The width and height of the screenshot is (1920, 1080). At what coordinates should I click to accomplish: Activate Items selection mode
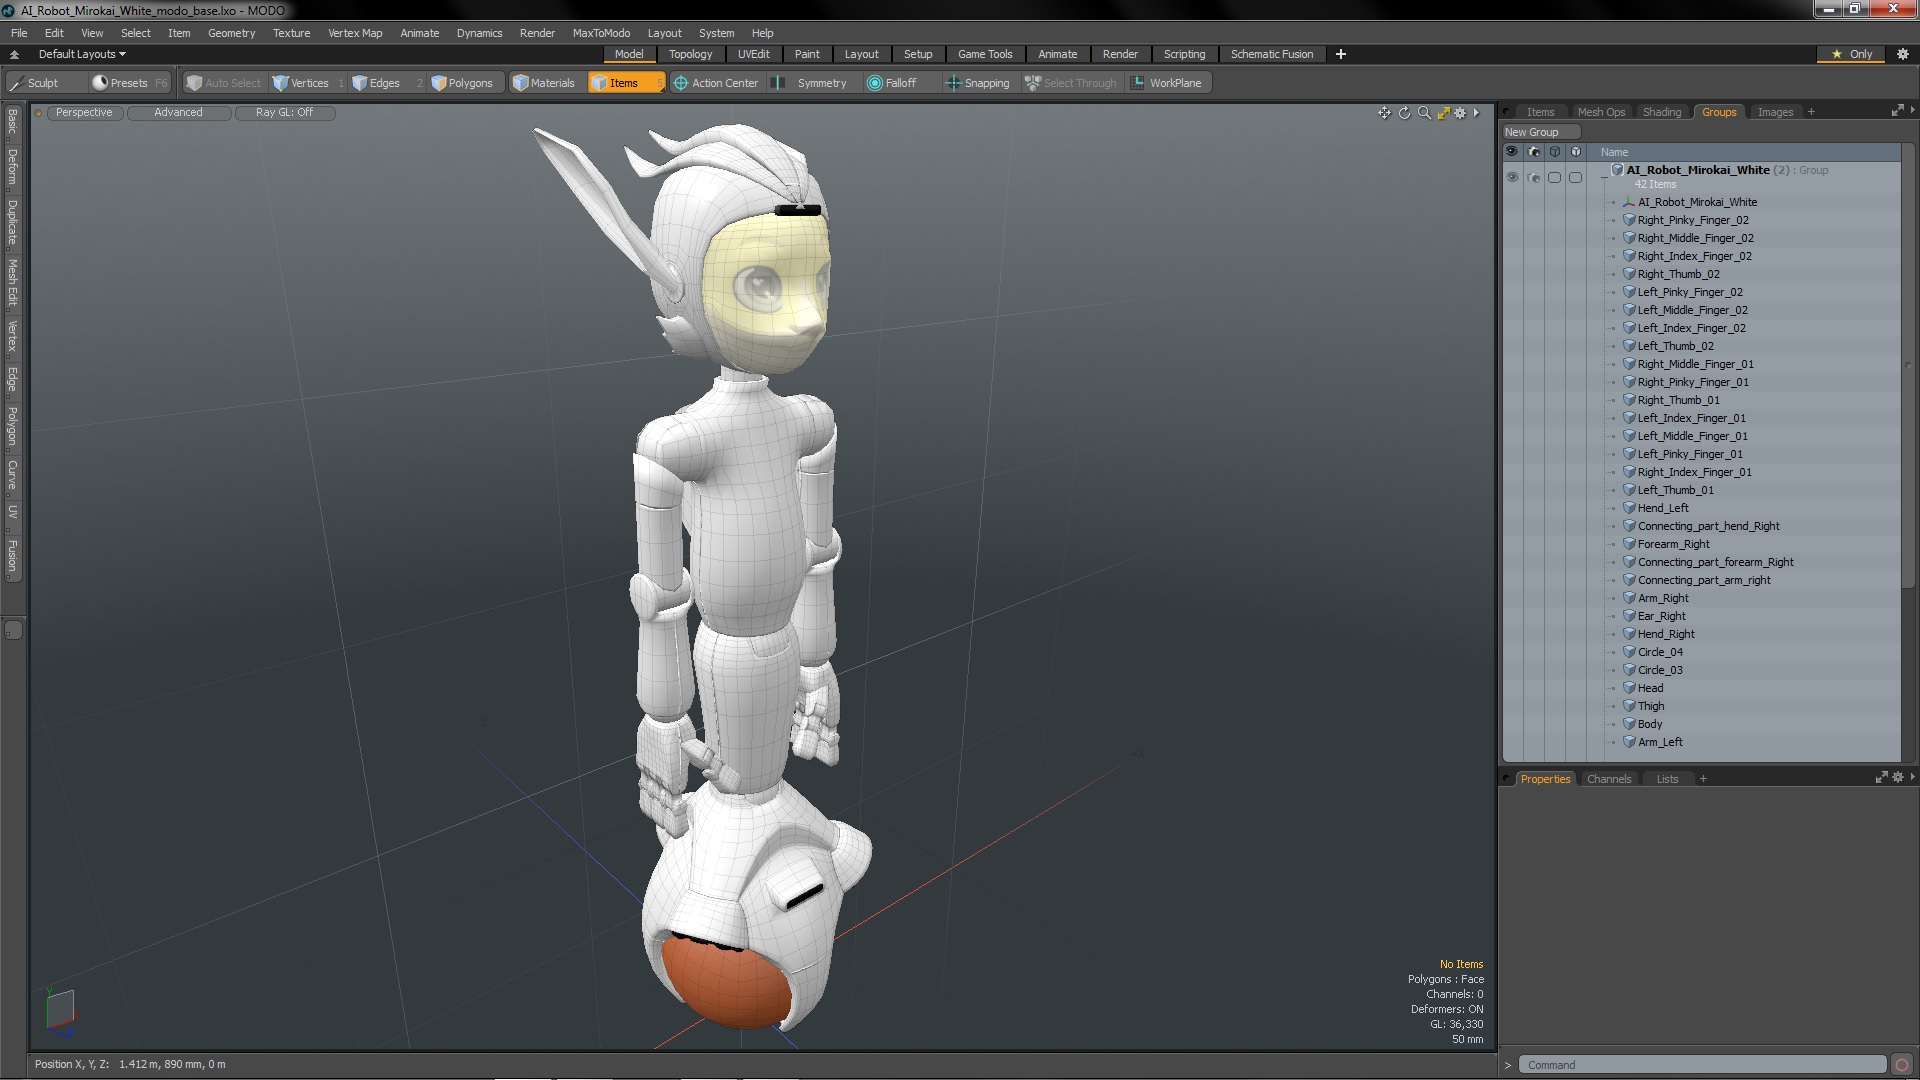point(624,83)
